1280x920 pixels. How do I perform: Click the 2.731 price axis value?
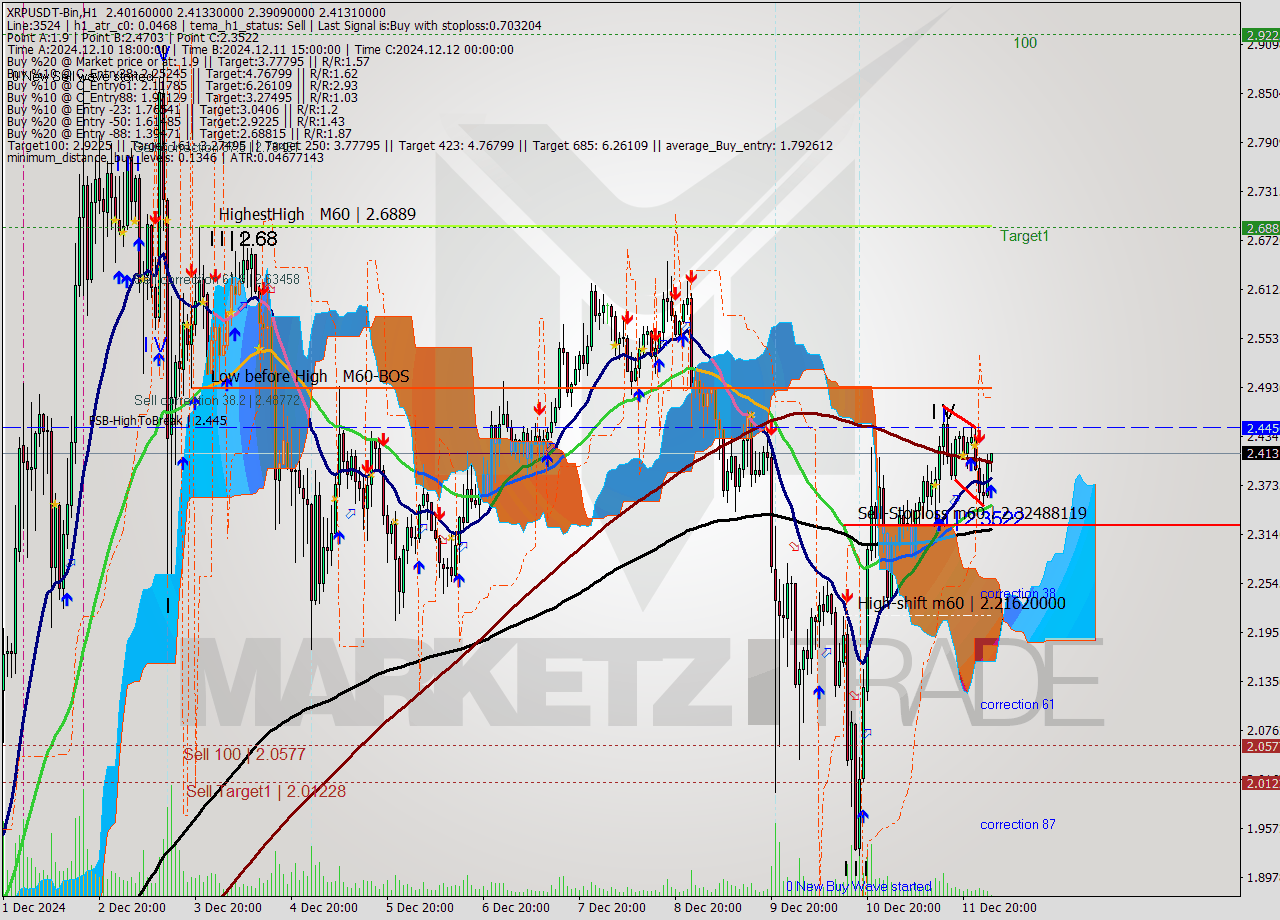tap(1262, 192)
